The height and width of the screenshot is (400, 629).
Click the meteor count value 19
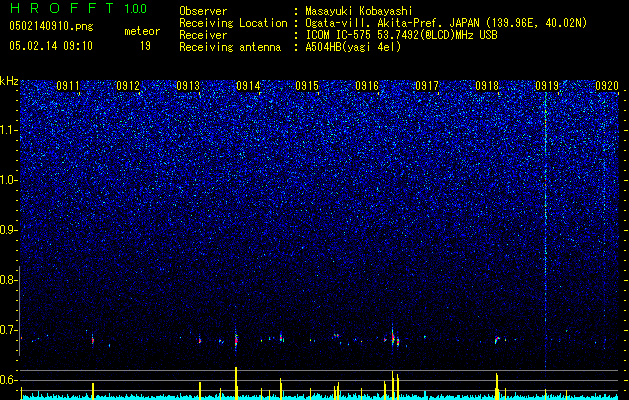click(145, 46)
